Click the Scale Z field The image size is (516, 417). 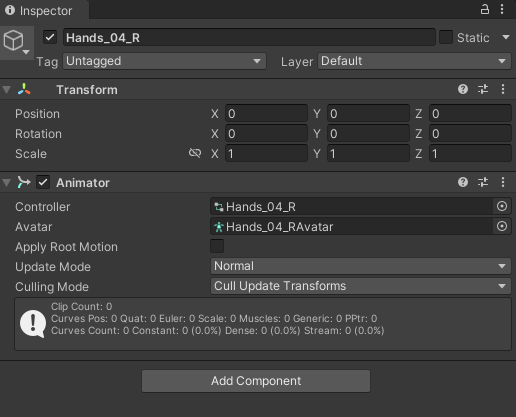[x=470, y=154]
